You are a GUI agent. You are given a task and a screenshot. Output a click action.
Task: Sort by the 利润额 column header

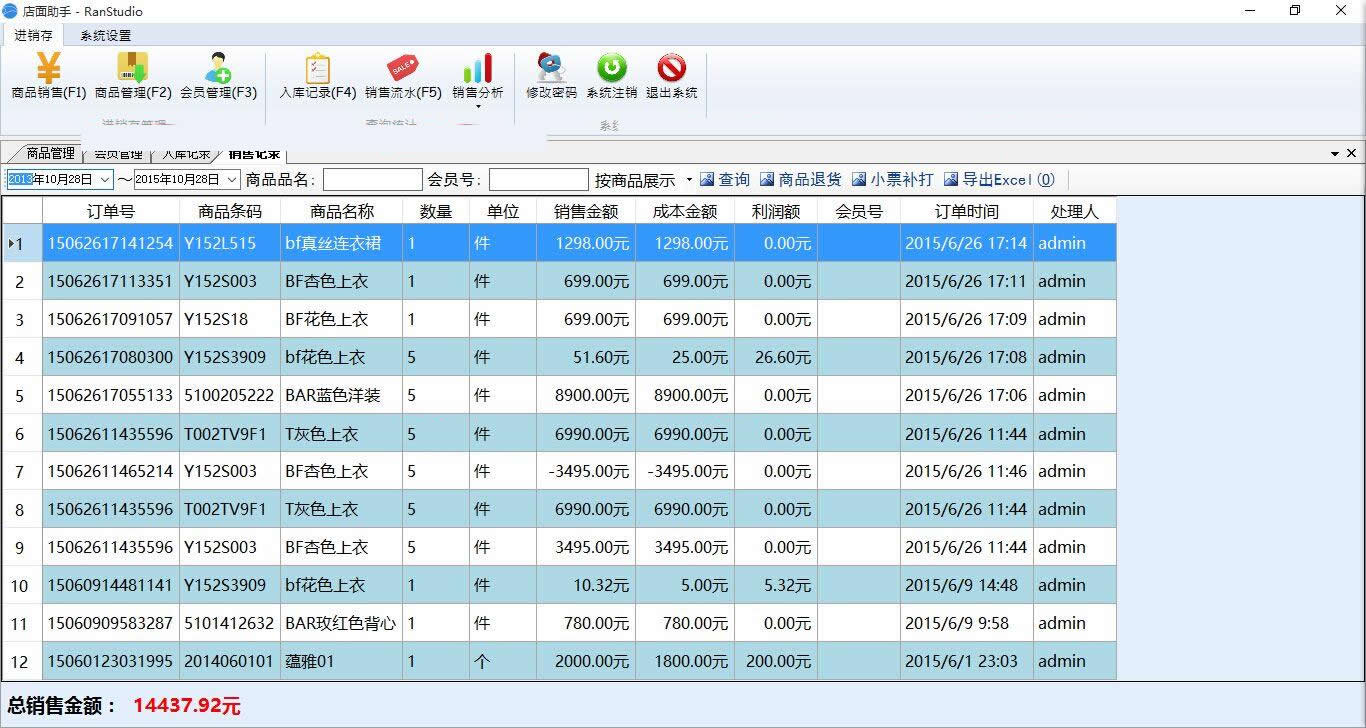click(x=776, y=211)
